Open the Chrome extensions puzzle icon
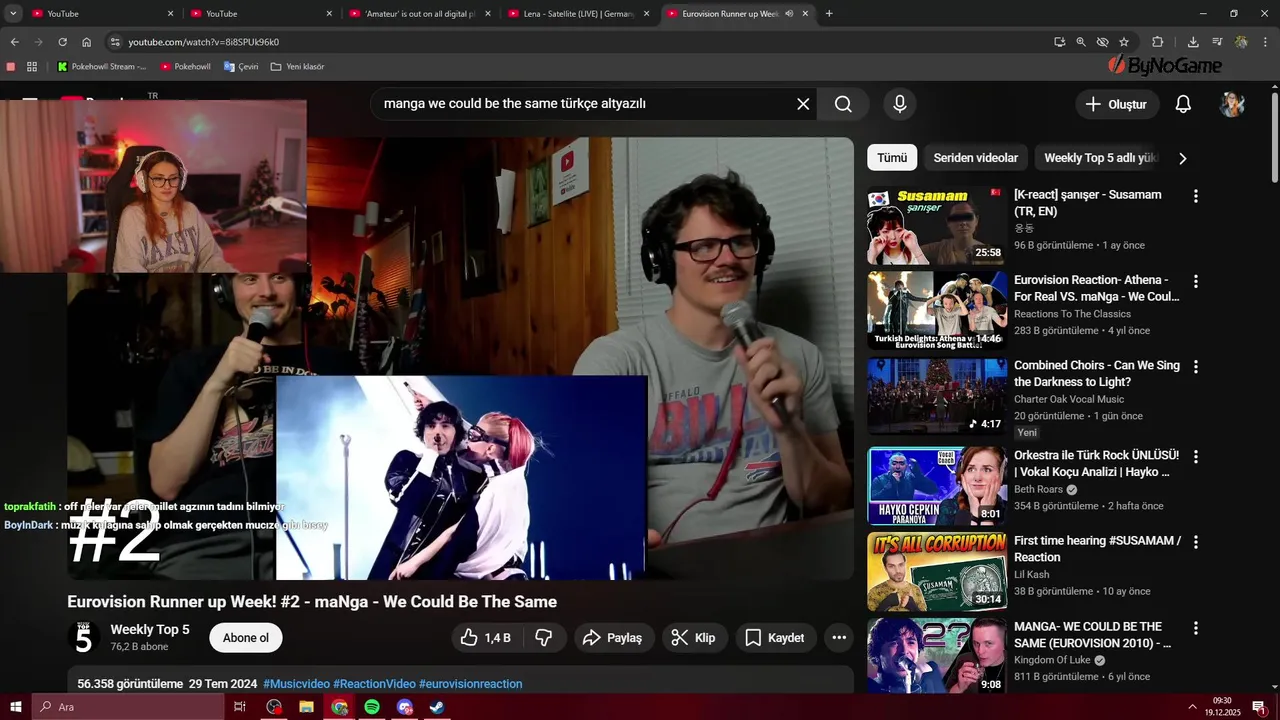This screenshot has height=720, width=1280. click(x=1158, y=42)
